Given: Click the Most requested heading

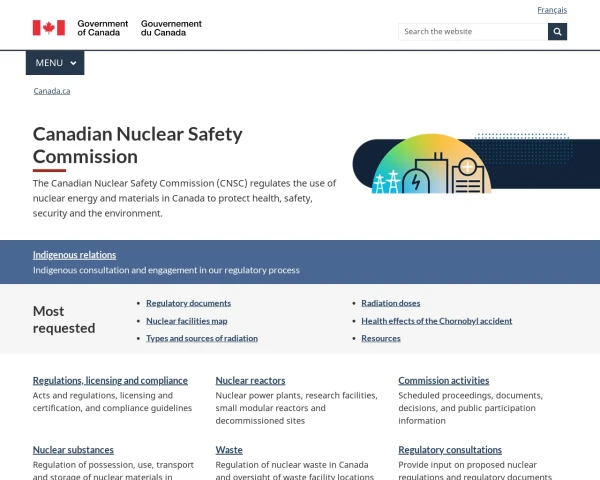Looking at the screenshot, I should coord(64,320).
